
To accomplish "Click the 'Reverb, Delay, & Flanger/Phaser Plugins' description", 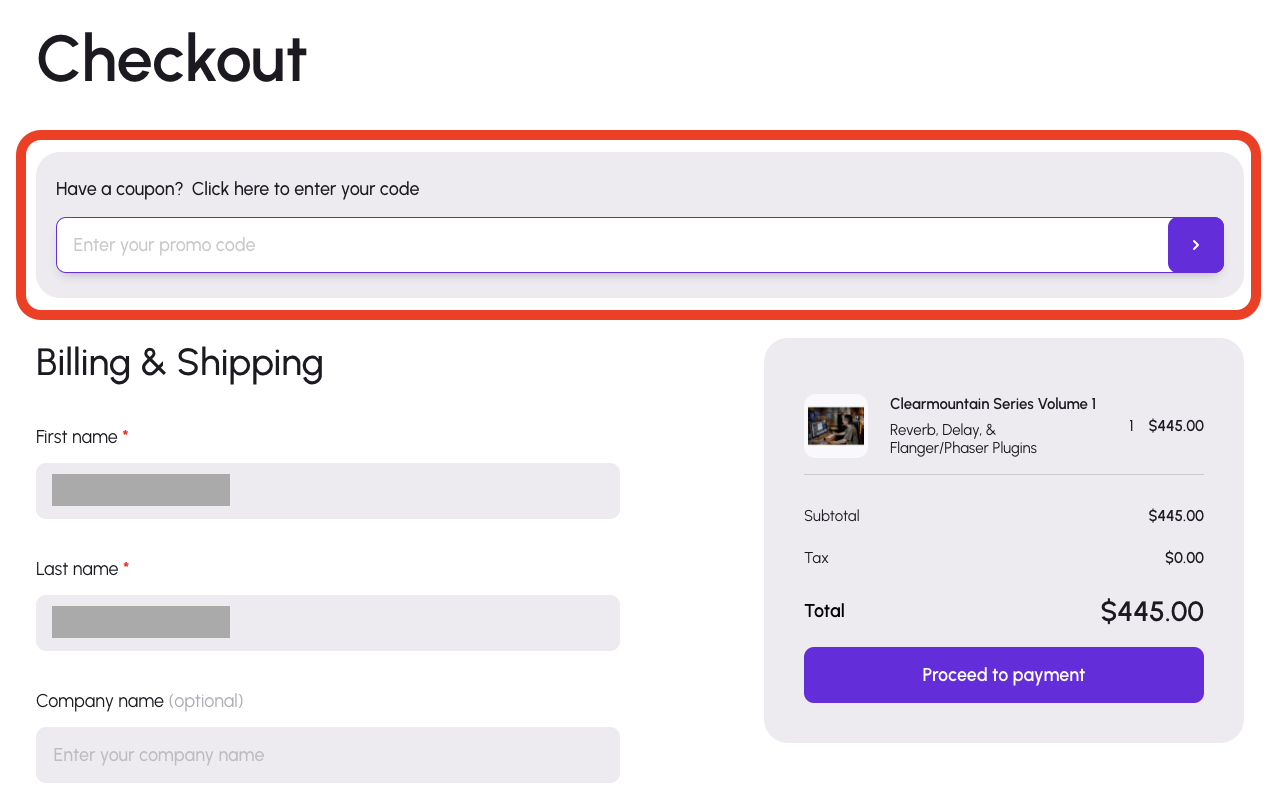I will click(x=962, y=439).
